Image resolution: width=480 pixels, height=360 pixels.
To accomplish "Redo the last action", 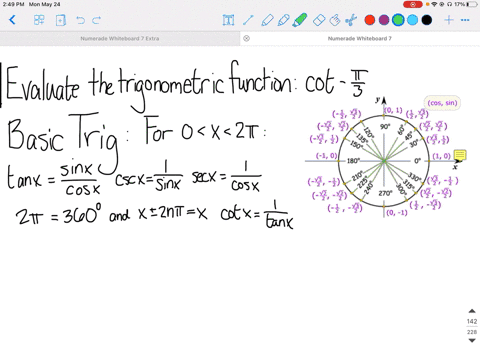I will pyautogui.click(x=97, y=20).
